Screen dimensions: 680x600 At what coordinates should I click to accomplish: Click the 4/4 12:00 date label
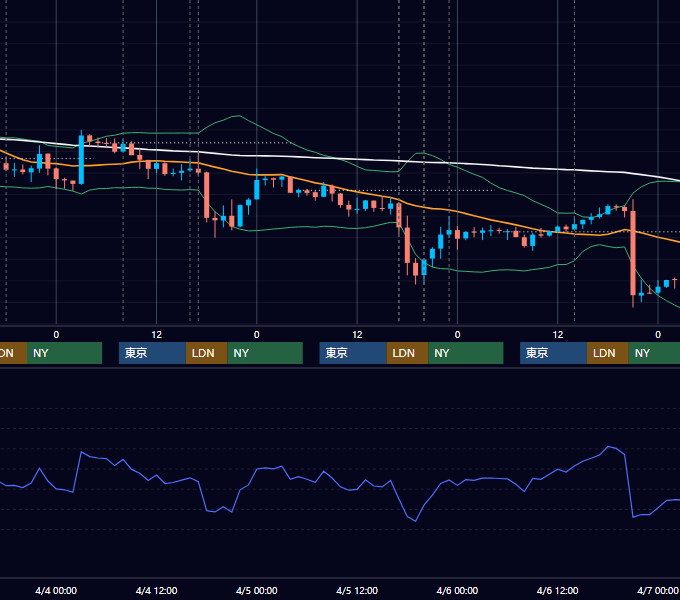[156, 590]
